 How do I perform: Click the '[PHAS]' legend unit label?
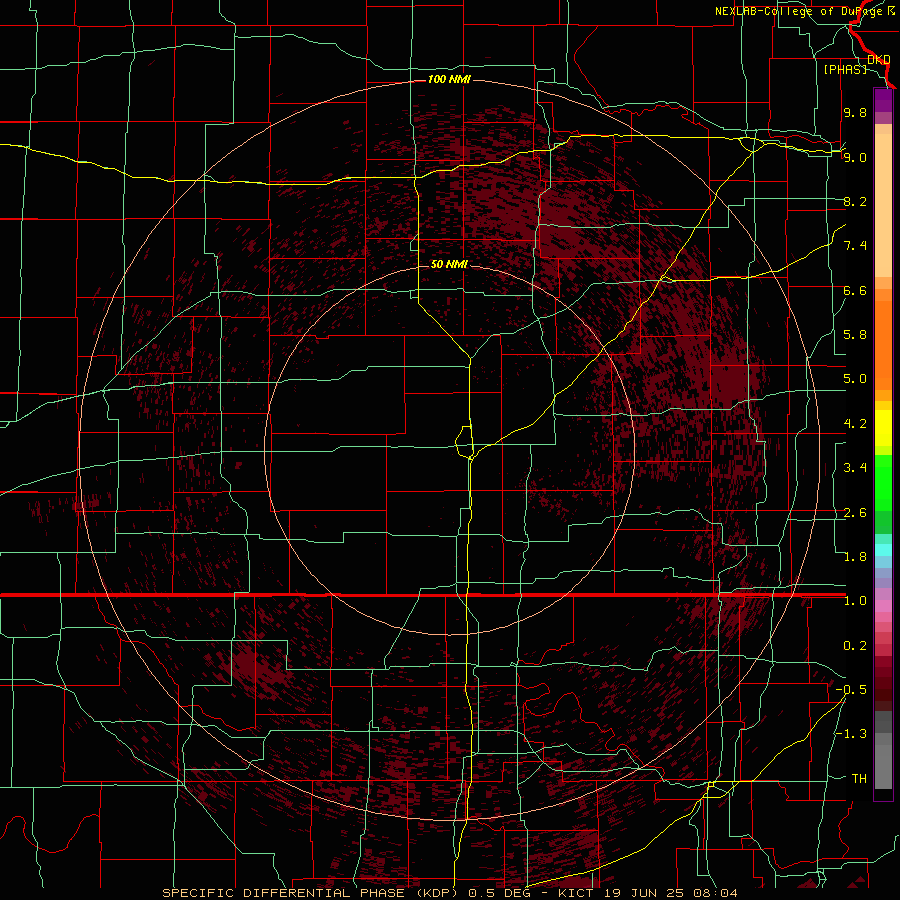pyautogui.click(x=845, y=69)
